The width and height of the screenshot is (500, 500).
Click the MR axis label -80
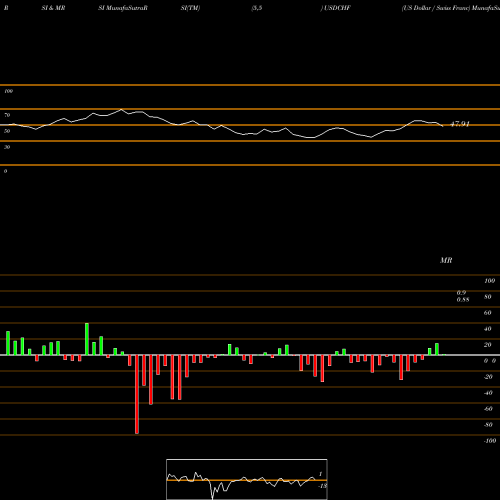click(488, 425)
